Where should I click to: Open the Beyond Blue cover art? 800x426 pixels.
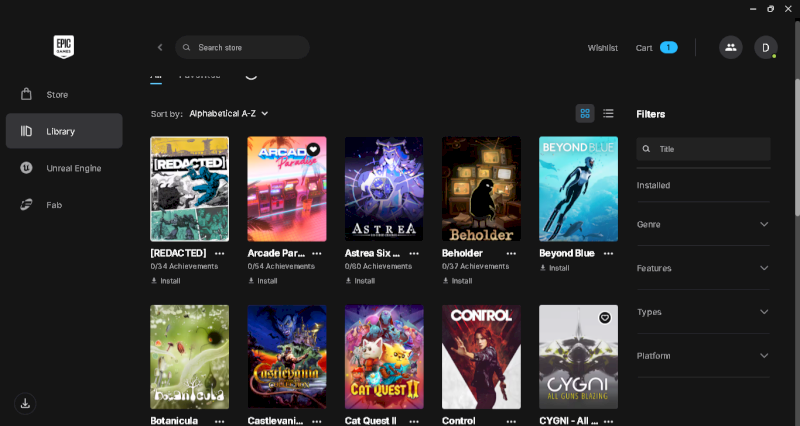578,189
